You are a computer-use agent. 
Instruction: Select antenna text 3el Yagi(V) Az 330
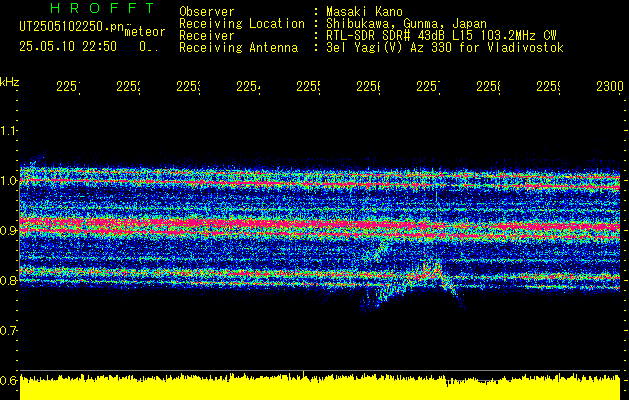point(390,48)
